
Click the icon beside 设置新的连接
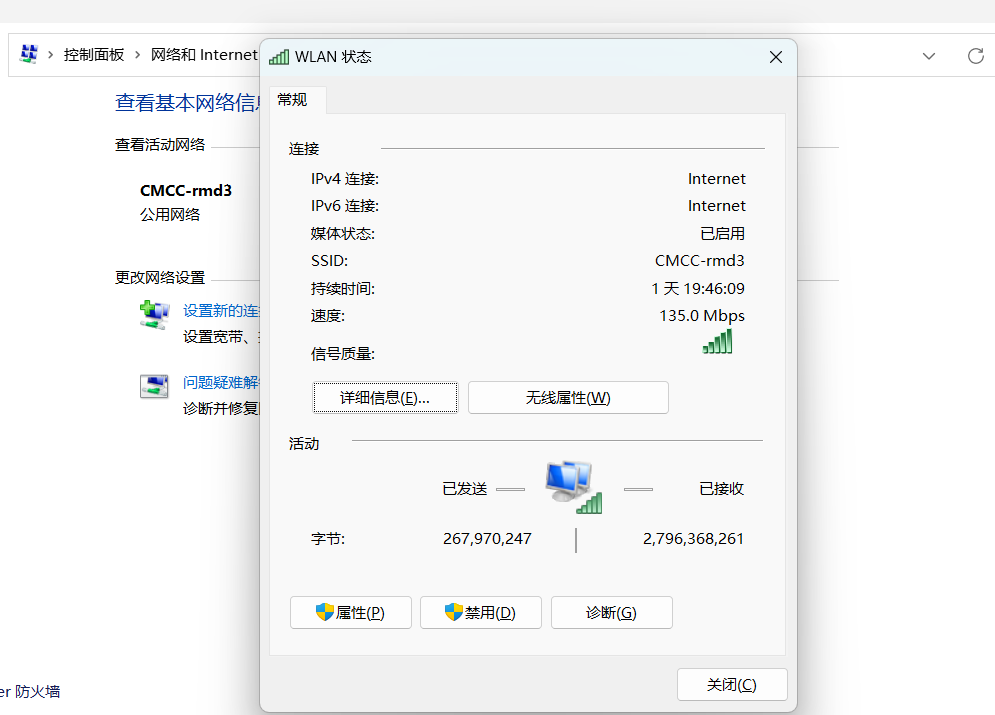point(154,313)
